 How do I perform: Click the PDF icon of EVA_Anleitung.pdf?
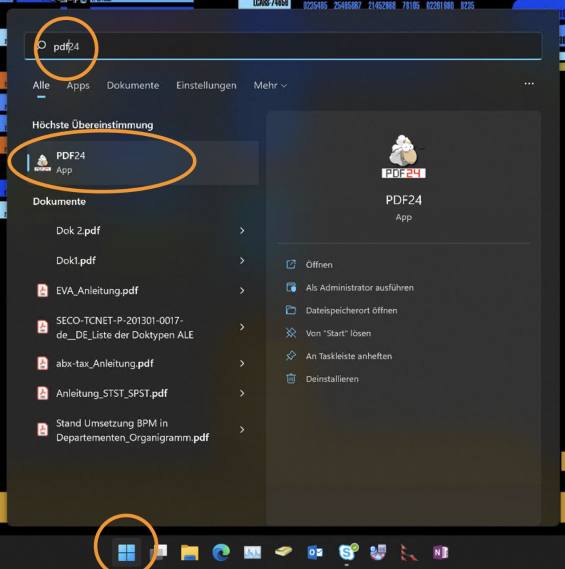pyautogui.click(x=43, y=290)
